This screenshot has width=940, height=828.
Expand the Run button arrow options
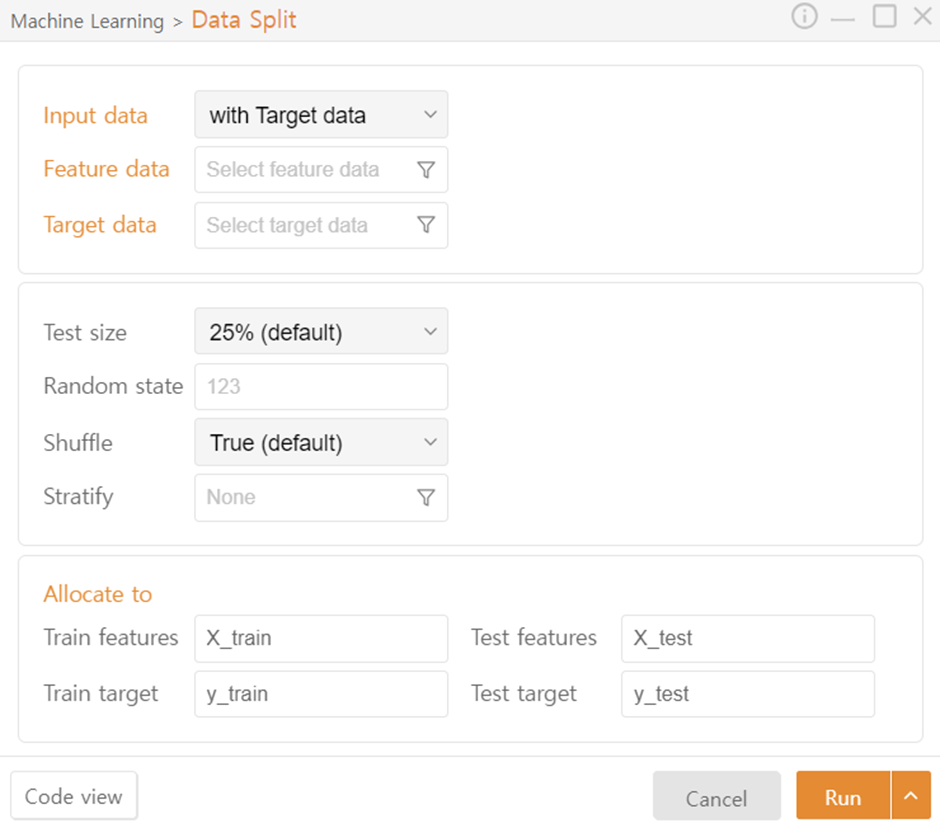911,796
